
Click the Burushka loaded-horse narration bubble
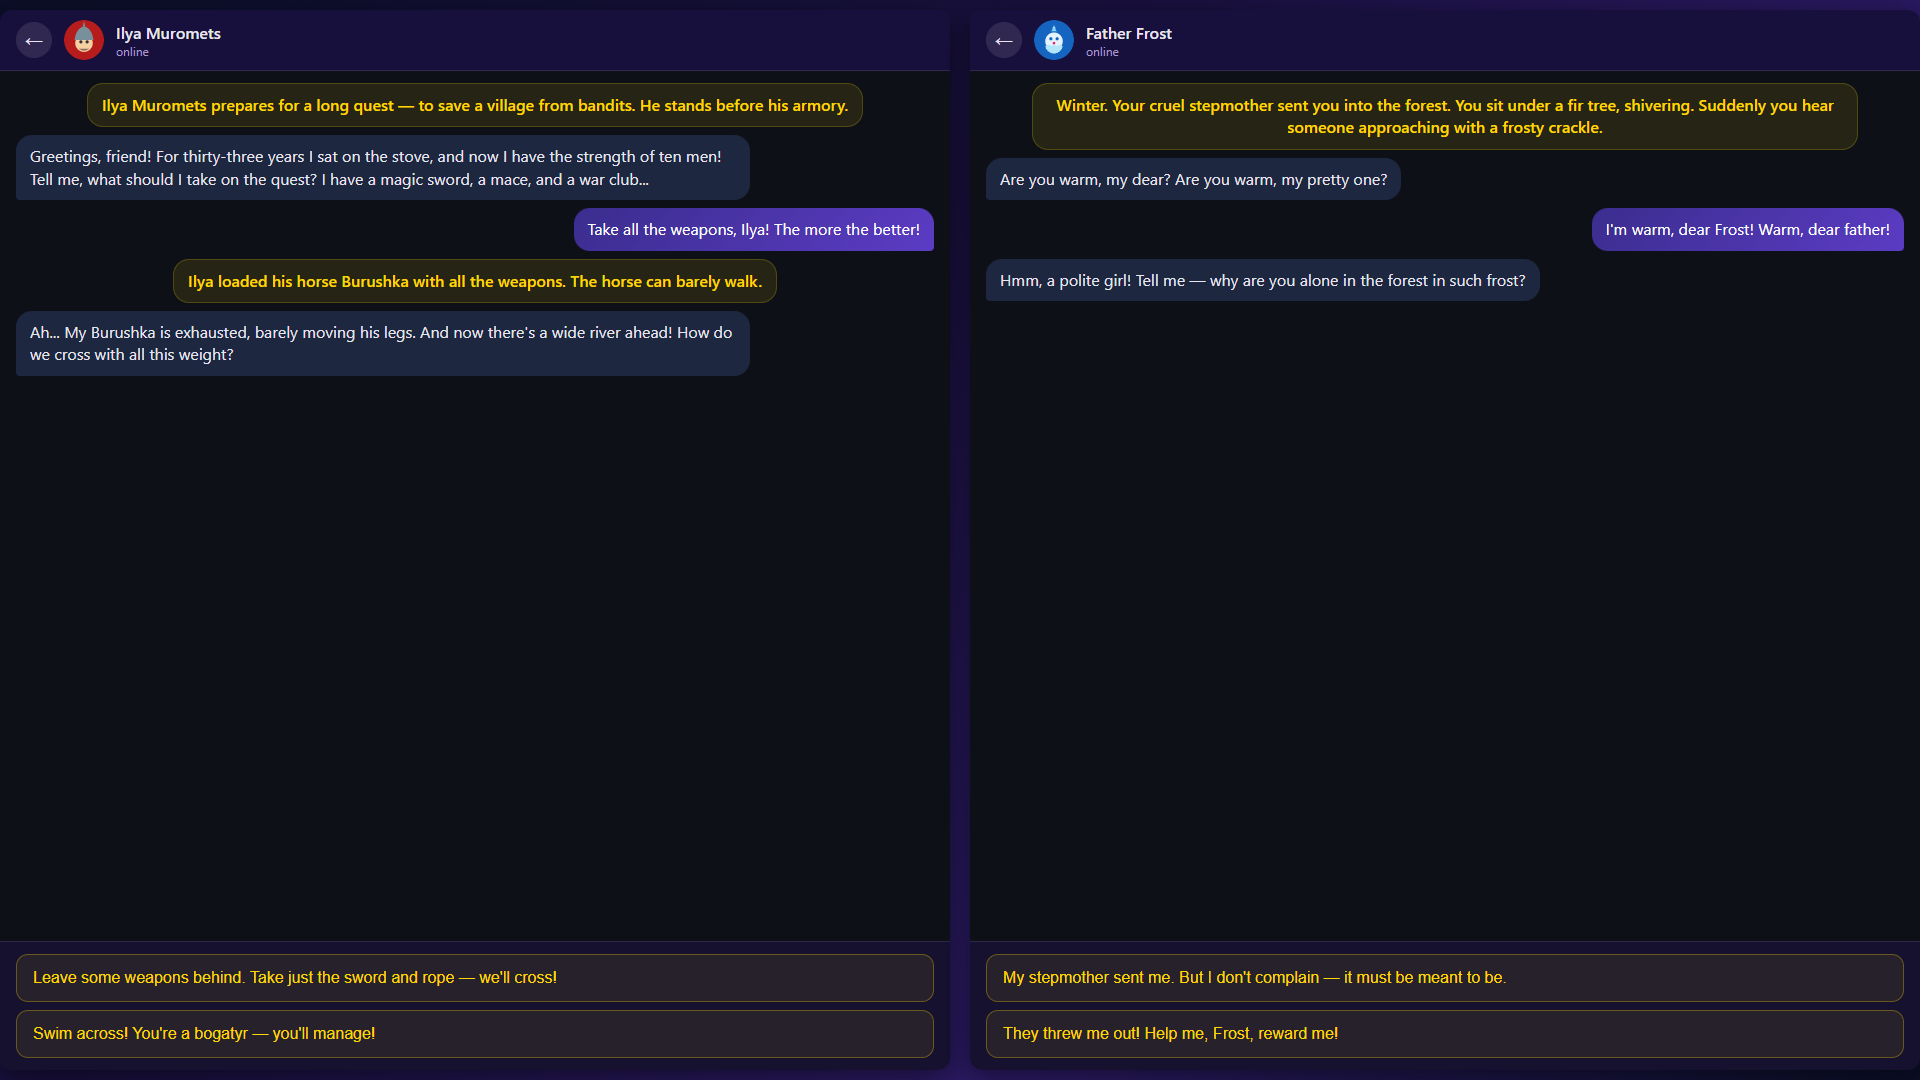474,281
